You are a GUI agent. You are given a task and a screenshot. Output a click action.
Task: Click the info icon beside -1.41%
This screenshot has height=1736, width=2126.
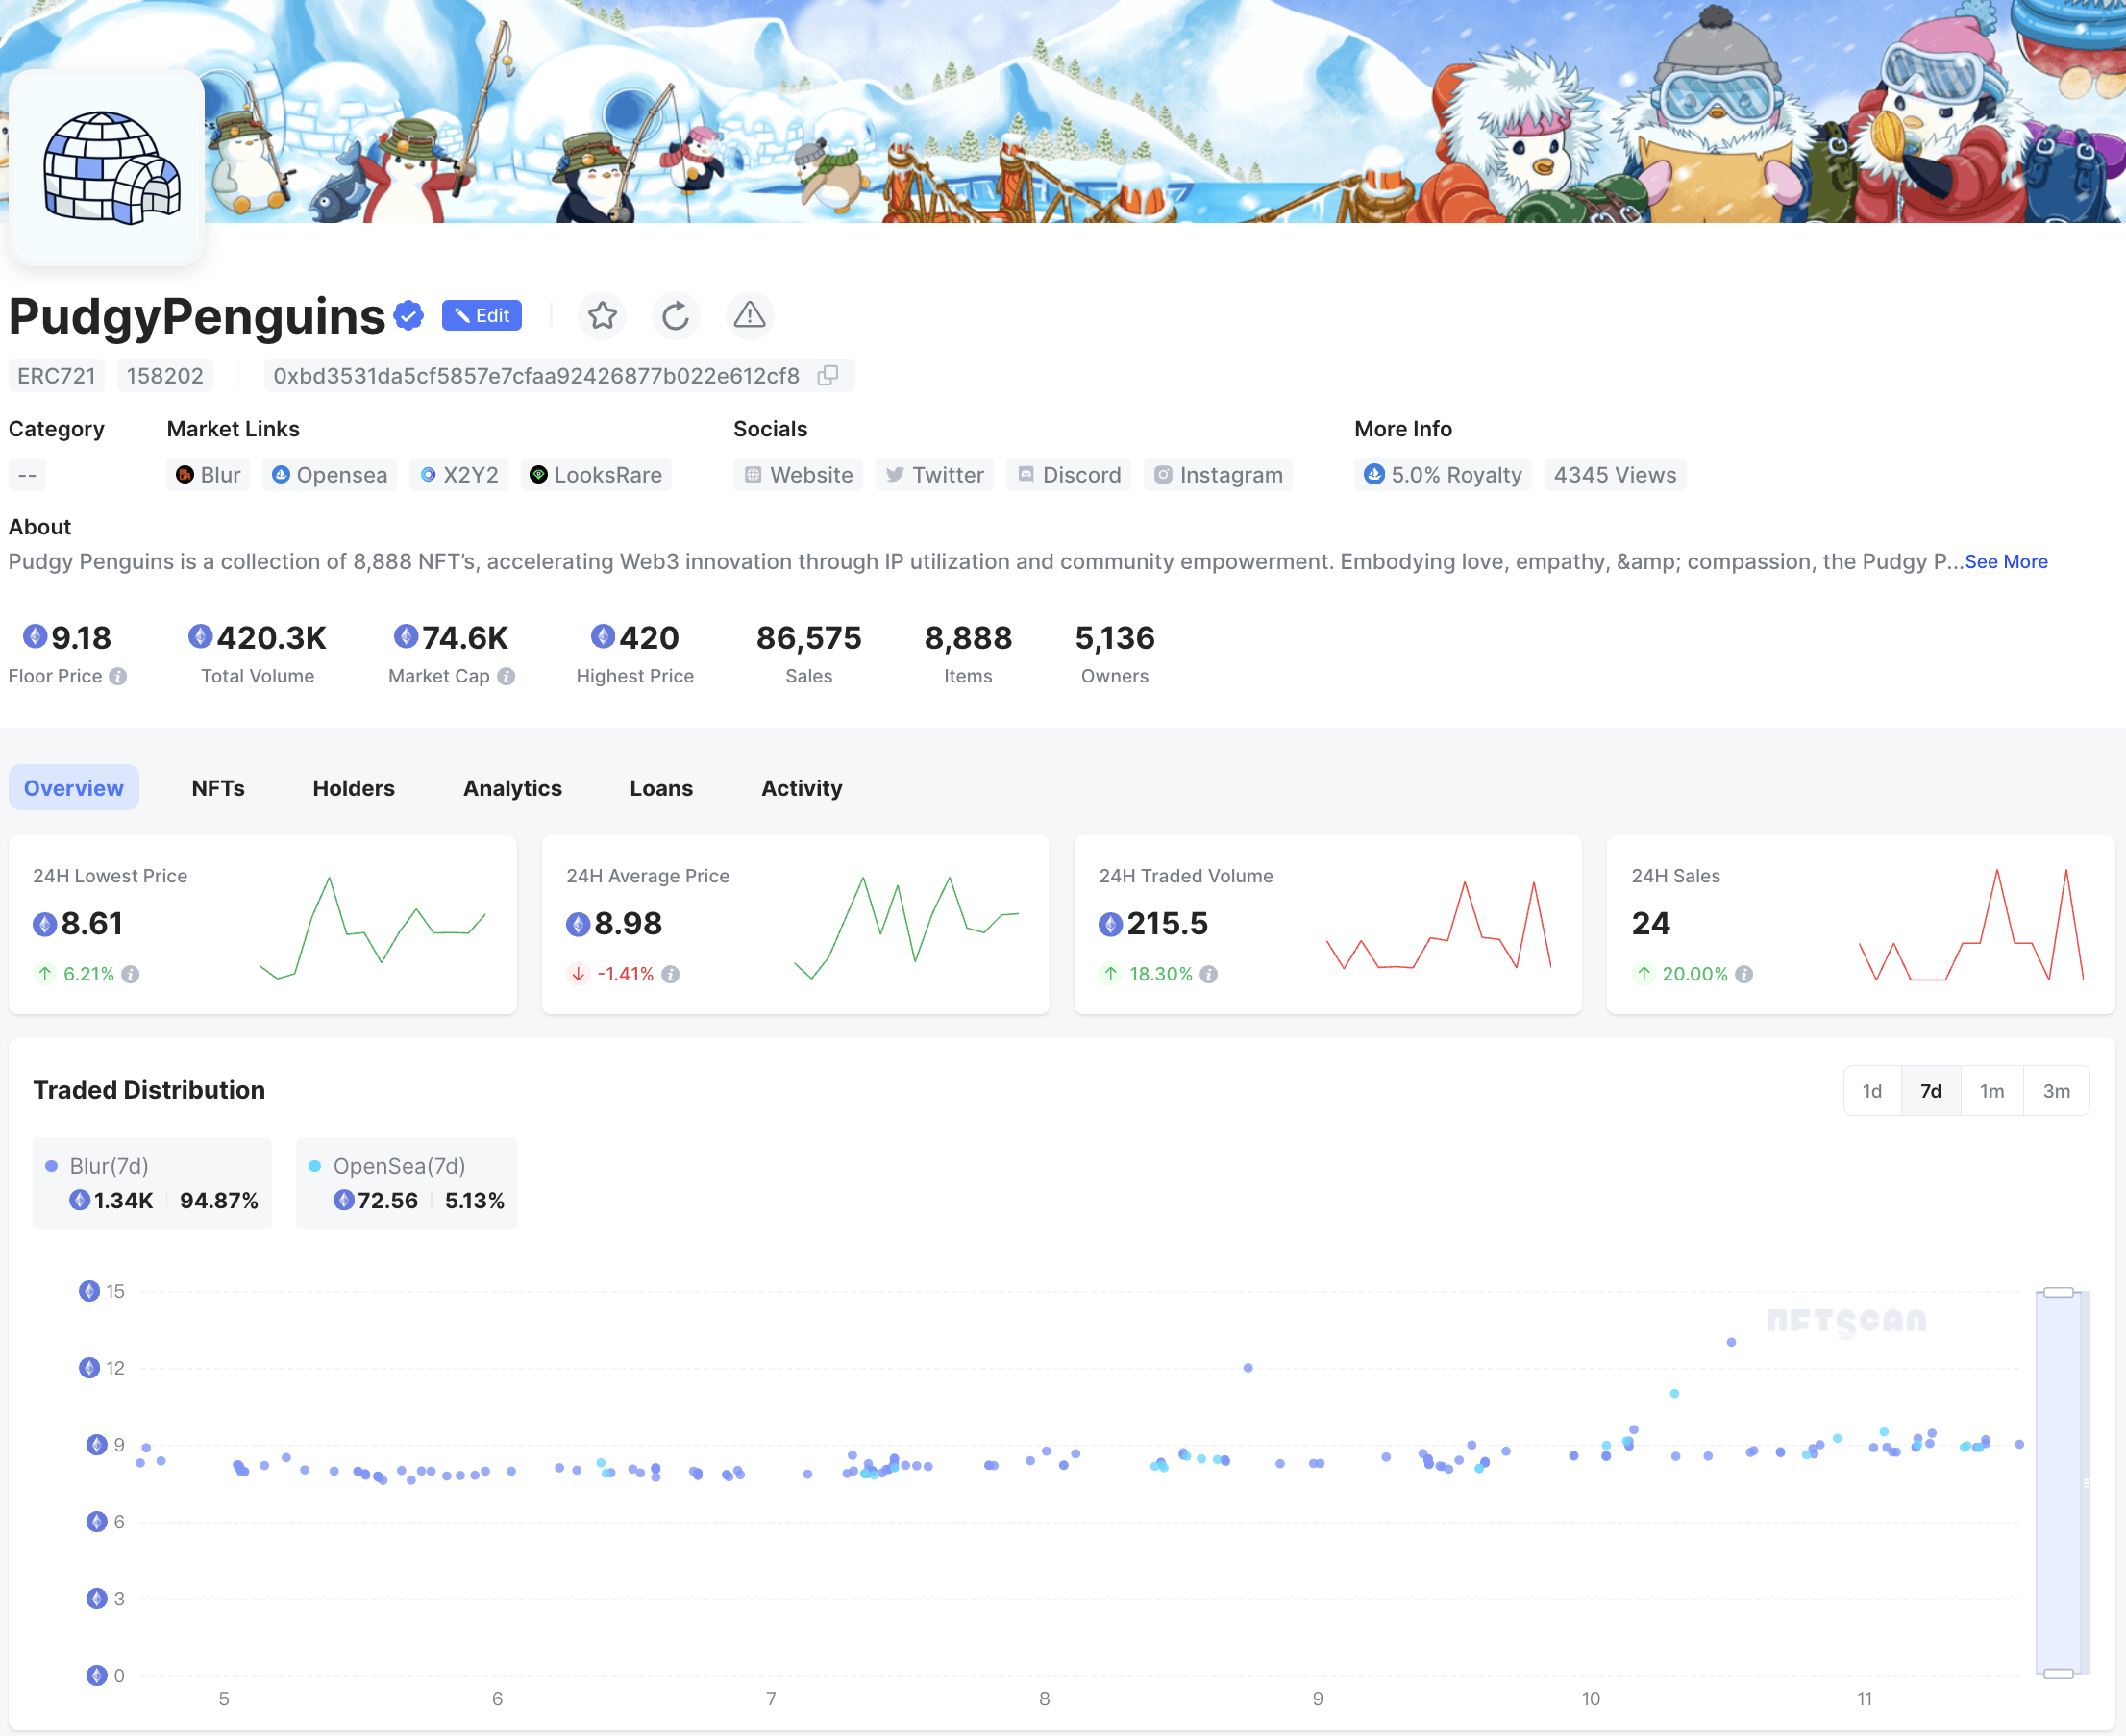tap(670, 975)
